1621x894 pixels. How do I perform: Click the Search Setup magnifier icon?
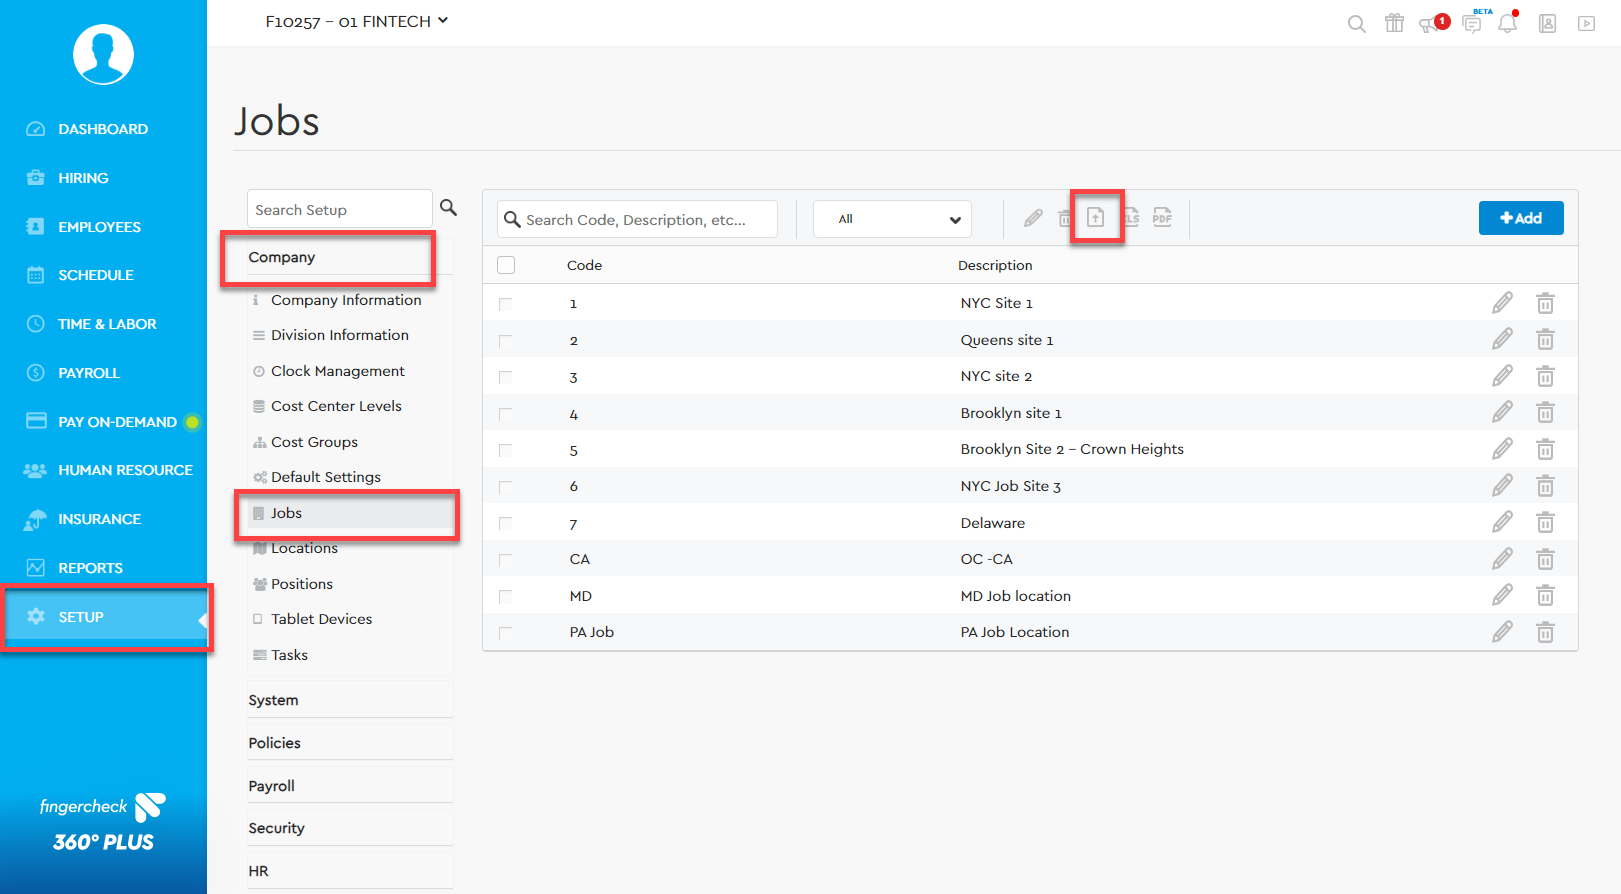tap(448, 208)
